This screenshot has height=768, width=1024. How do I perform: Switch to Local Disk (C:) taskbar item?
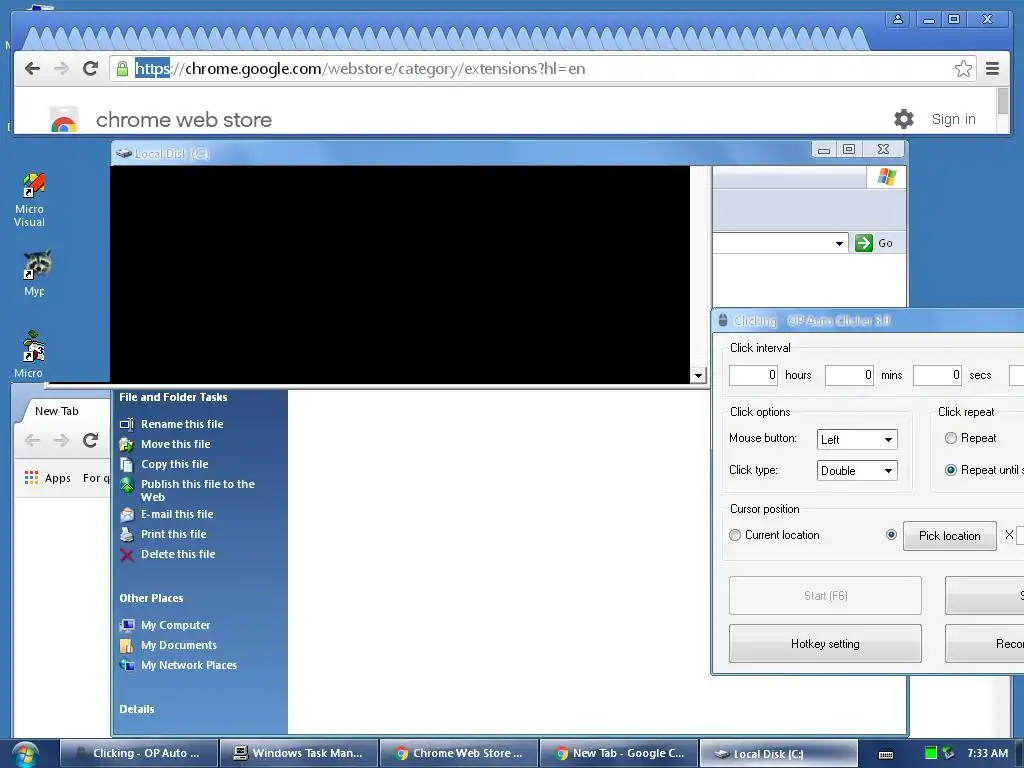click(778, 753)
